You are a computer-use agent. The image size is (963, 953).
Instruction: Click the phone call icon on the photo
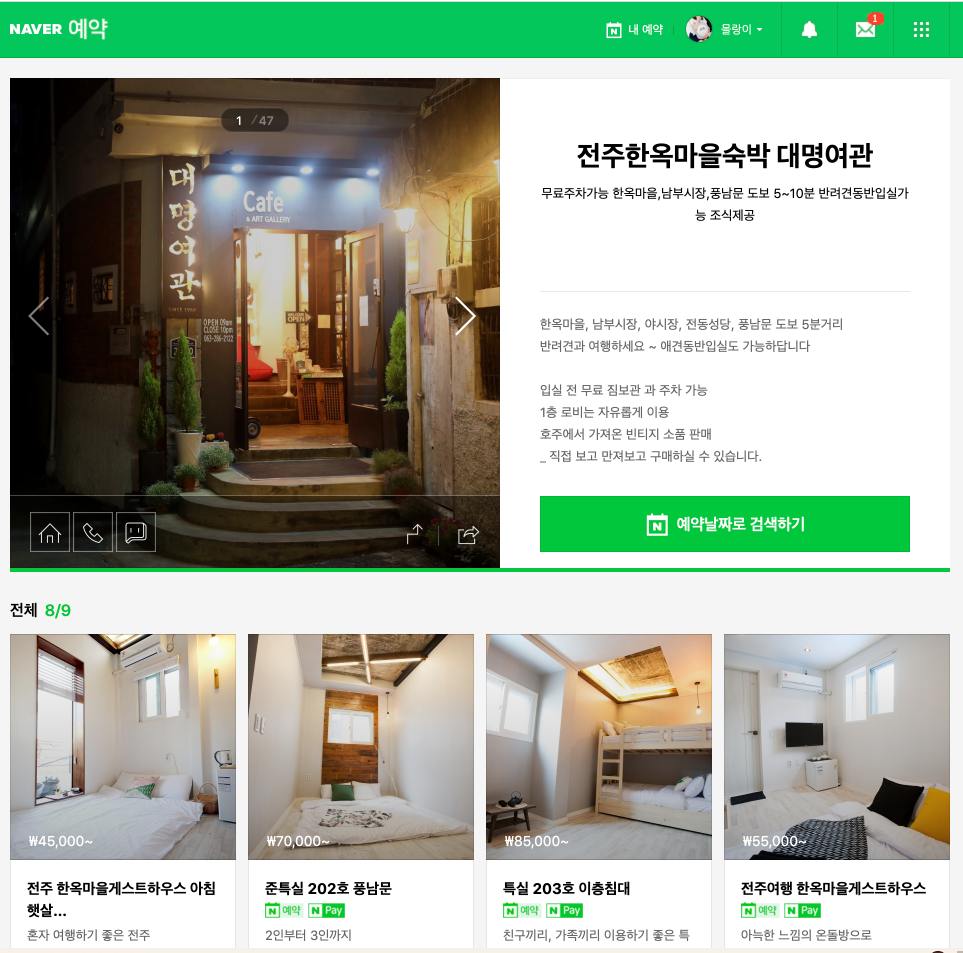(93, 532)
